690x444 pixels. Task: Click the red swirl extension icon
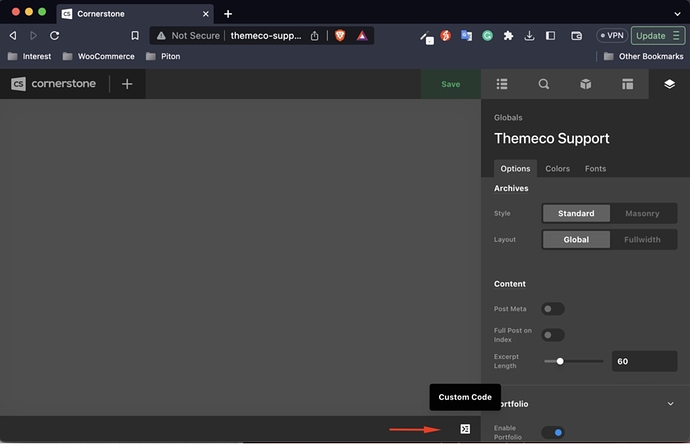pyautogui.click(x=445, y=36)
